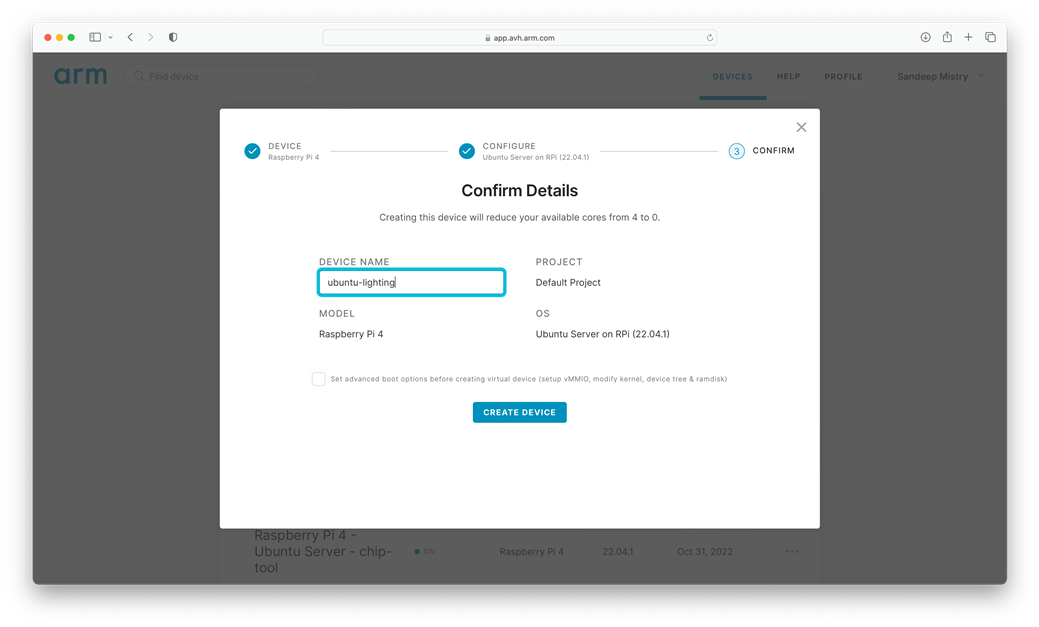Click the 'Raspberry Pi 4' model value
Screen dimensions: 1039x627
coord(351,334)
